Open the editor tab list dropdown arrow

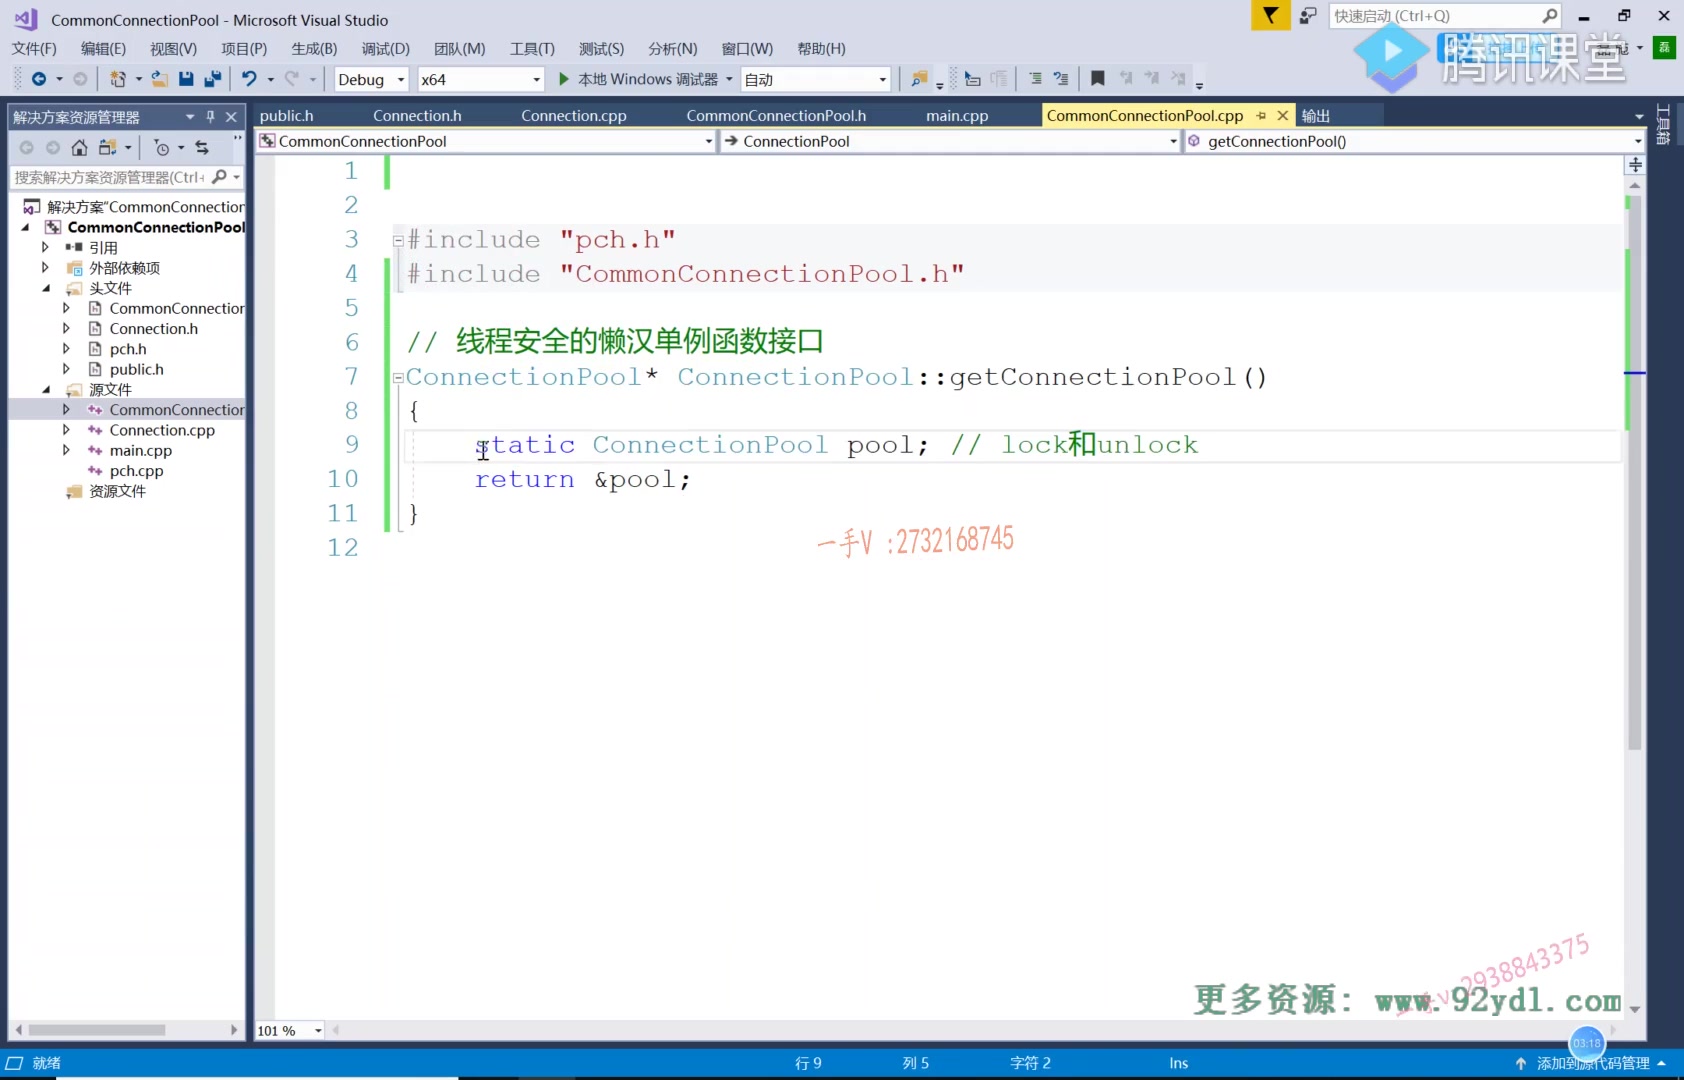click(x=1638, y=116)
